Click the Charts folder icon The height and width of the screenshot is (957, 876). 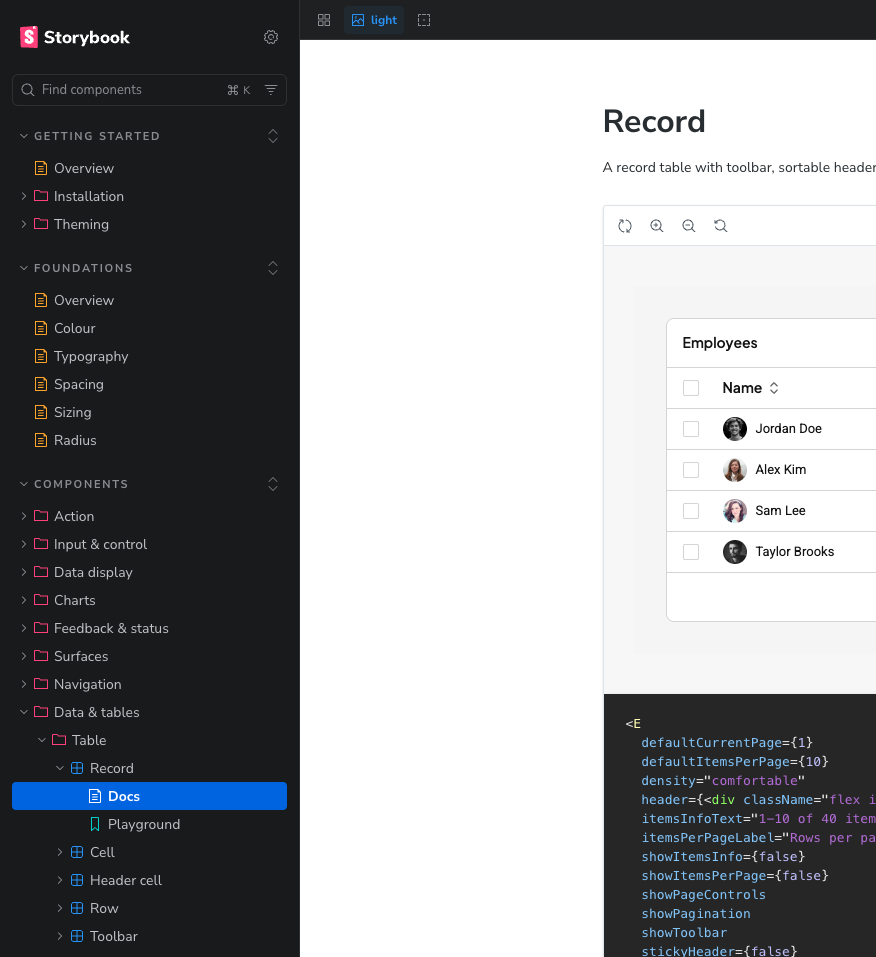(x=41, y=600)
